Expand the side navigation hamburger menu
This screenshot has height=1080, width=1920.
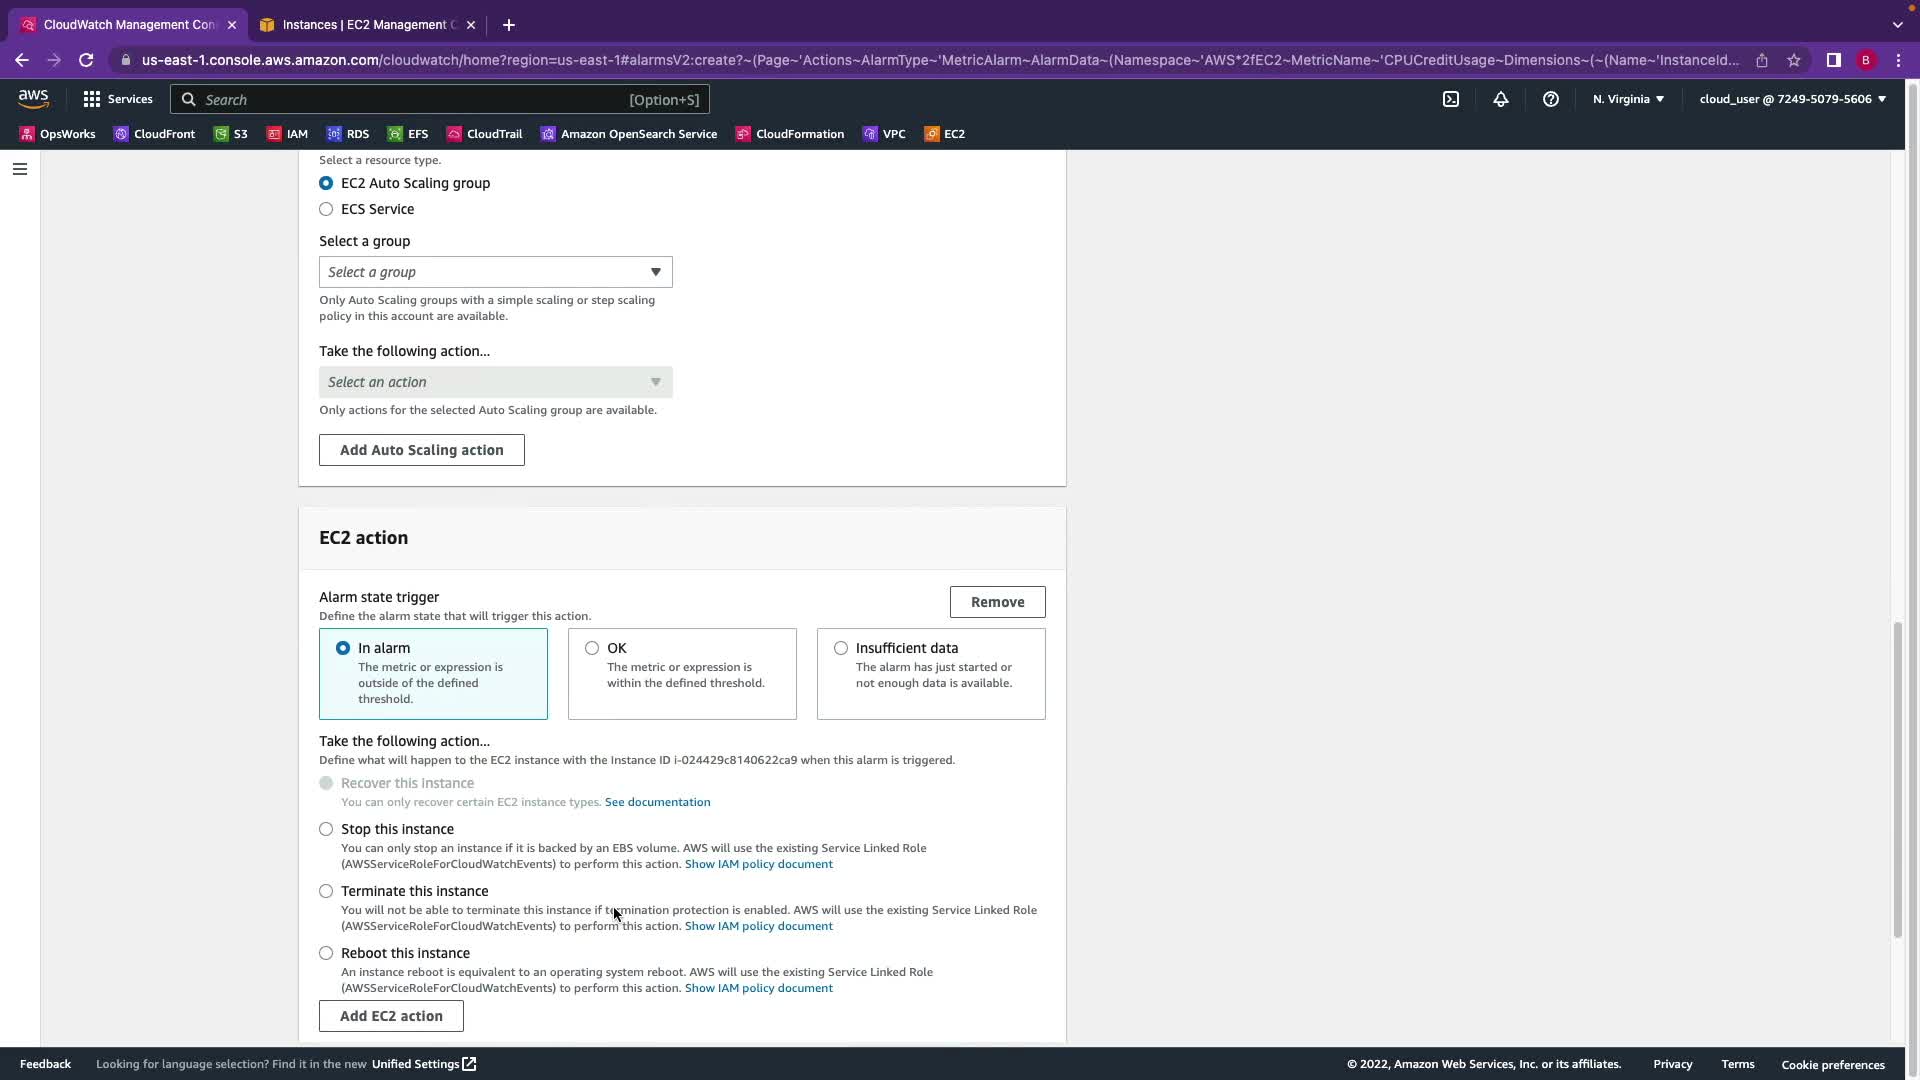point(19,169)
